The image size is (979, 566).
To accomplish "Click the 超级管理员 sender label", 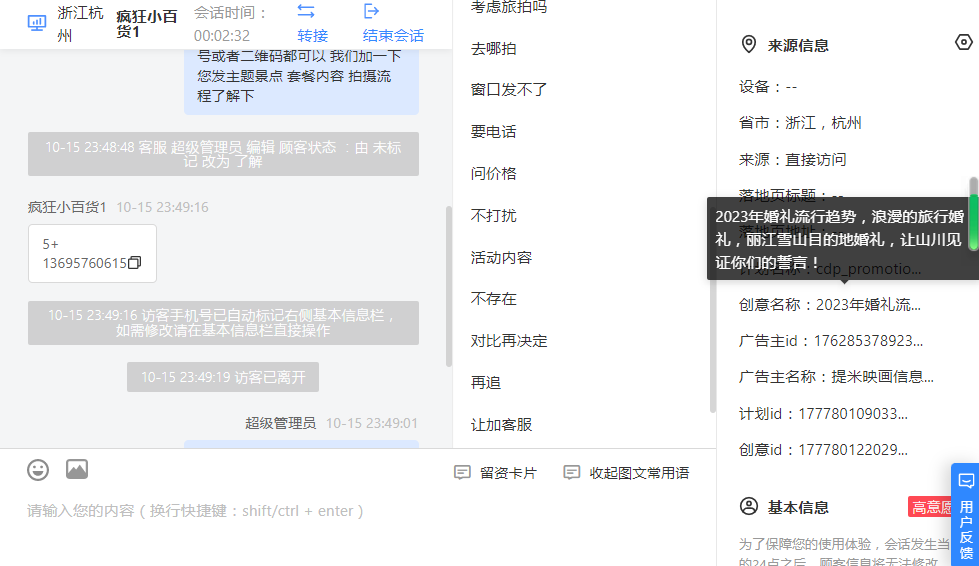I will pyautogui.click(x=280, y=423).
